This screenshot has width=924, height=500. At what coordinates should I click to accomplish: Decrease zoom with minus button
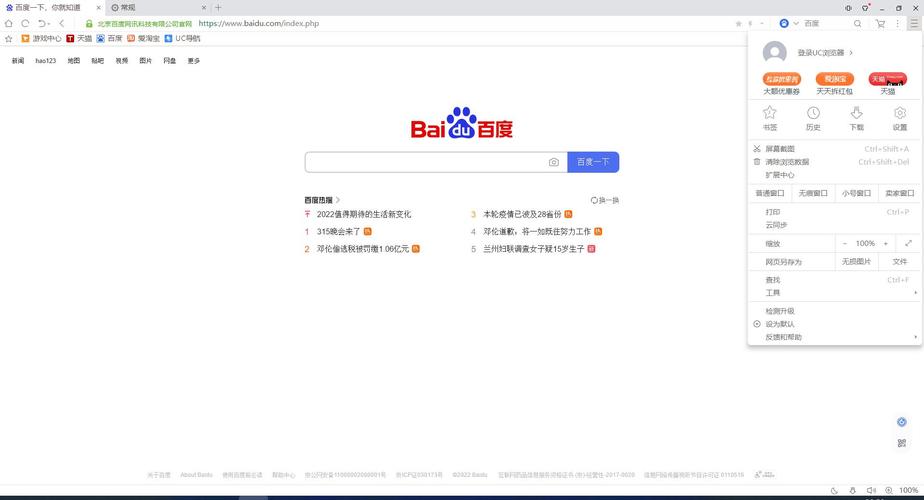click(x=844, y=244)
